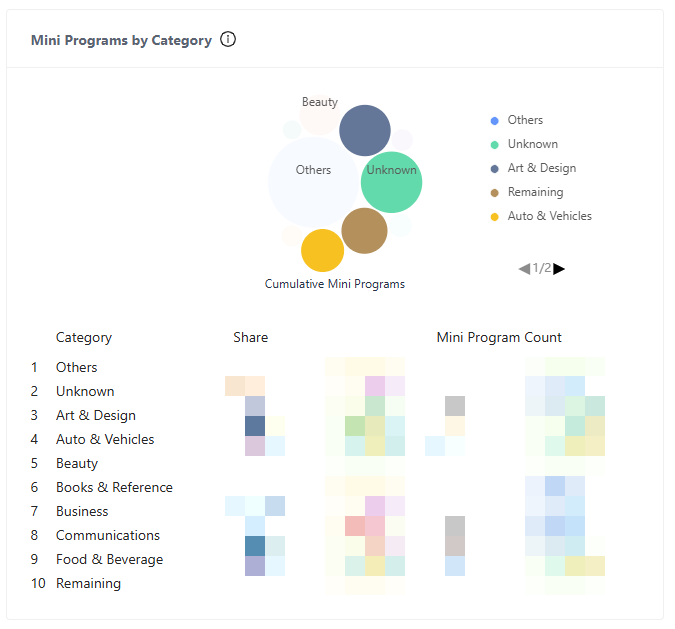Open the Communications category row
The height and width of the screenshot is (629, 675).
[108, 535]
